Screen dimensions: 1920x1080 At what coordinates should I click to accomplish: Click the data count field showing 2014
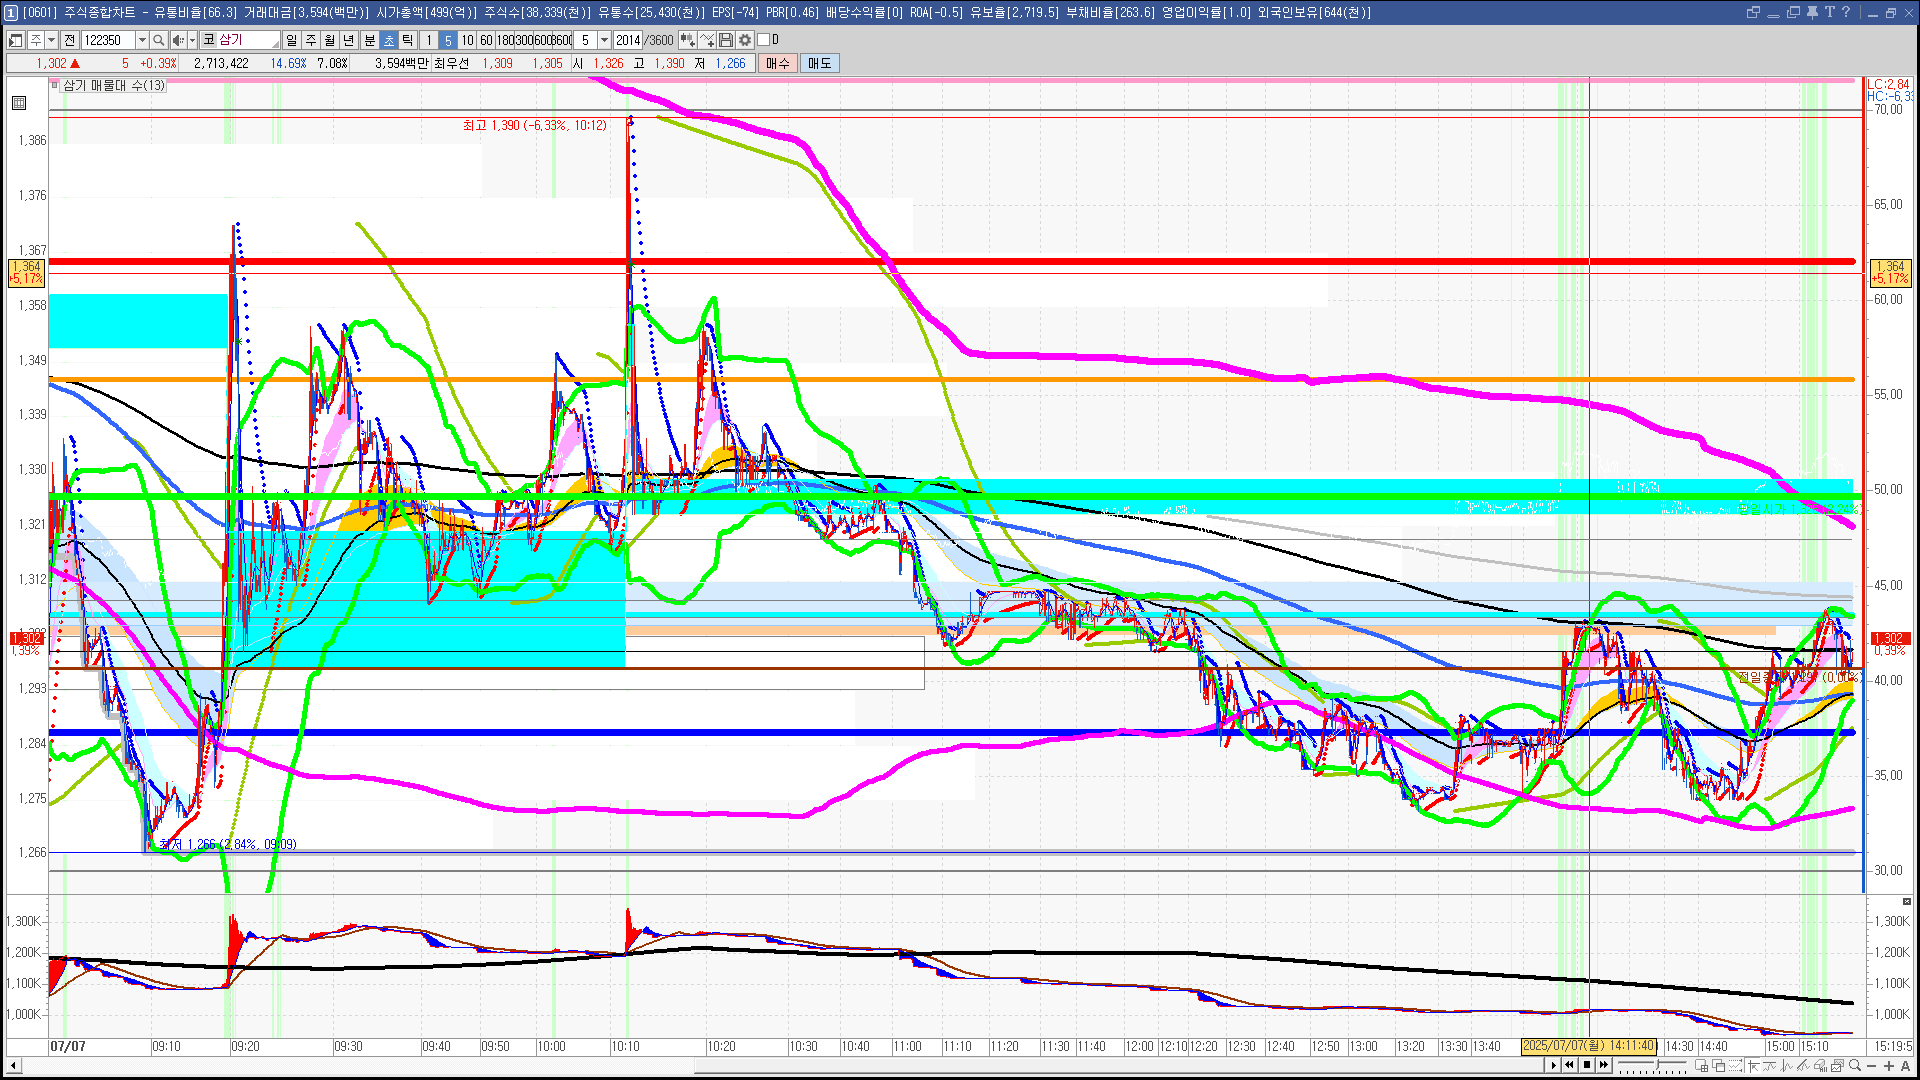tap(628, 40)
